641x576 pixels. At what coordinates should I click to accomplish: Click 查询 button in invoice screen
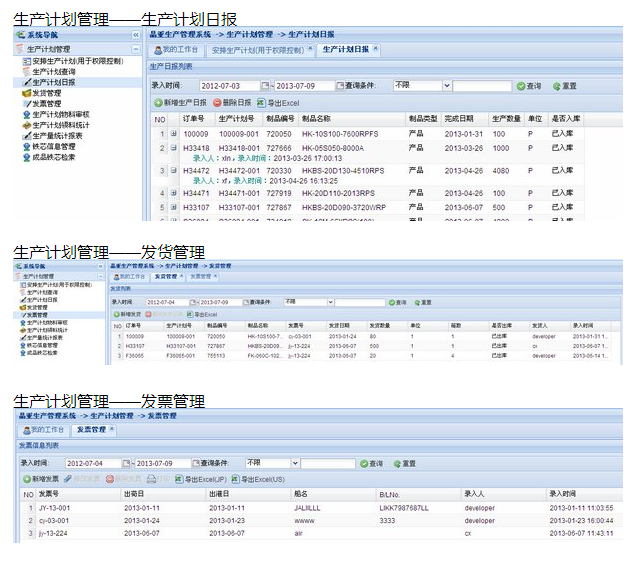pos(372,464)
